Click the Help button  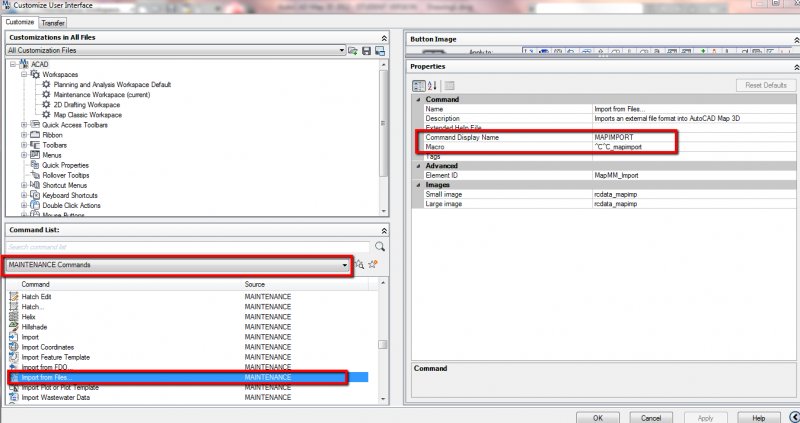(759, 418)
